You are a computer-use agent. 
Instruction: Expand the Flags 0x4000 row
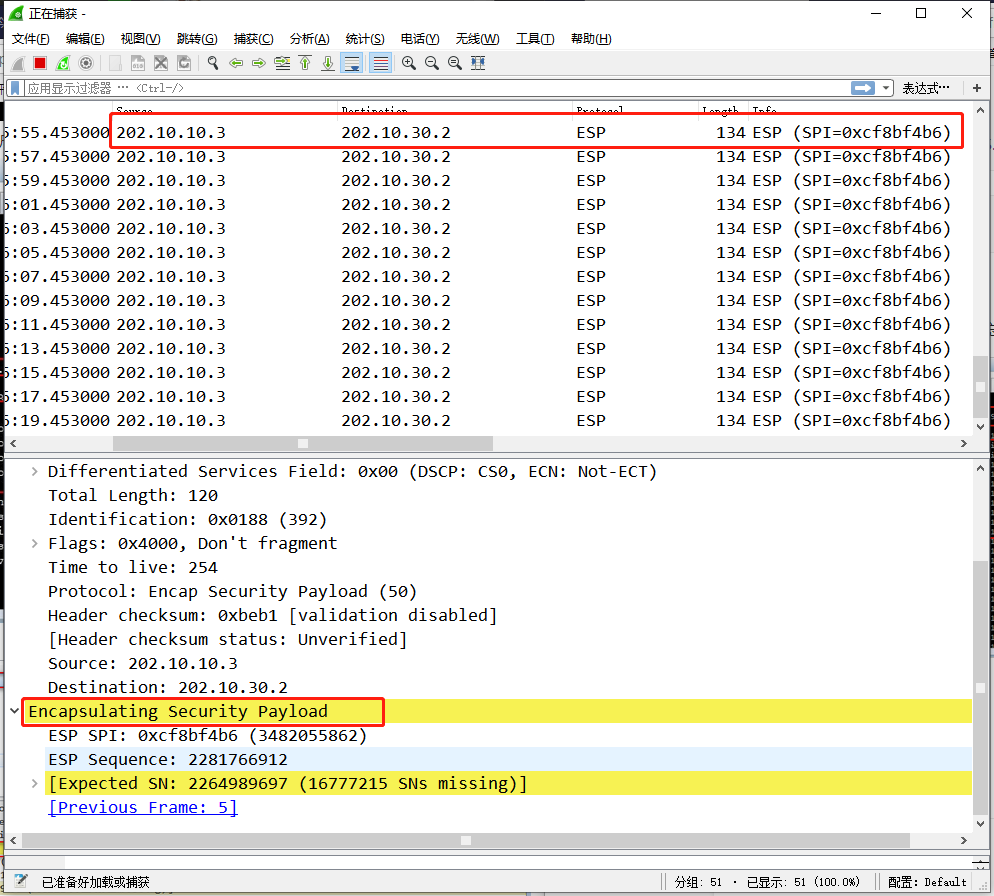pyautogui.click(x=35, y=543)
